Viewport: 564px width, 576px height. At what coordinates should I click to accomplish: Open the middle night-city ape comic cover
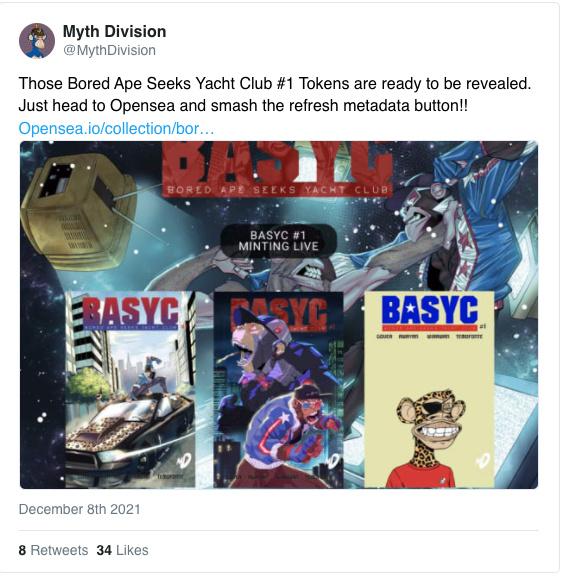pos(279,390)
